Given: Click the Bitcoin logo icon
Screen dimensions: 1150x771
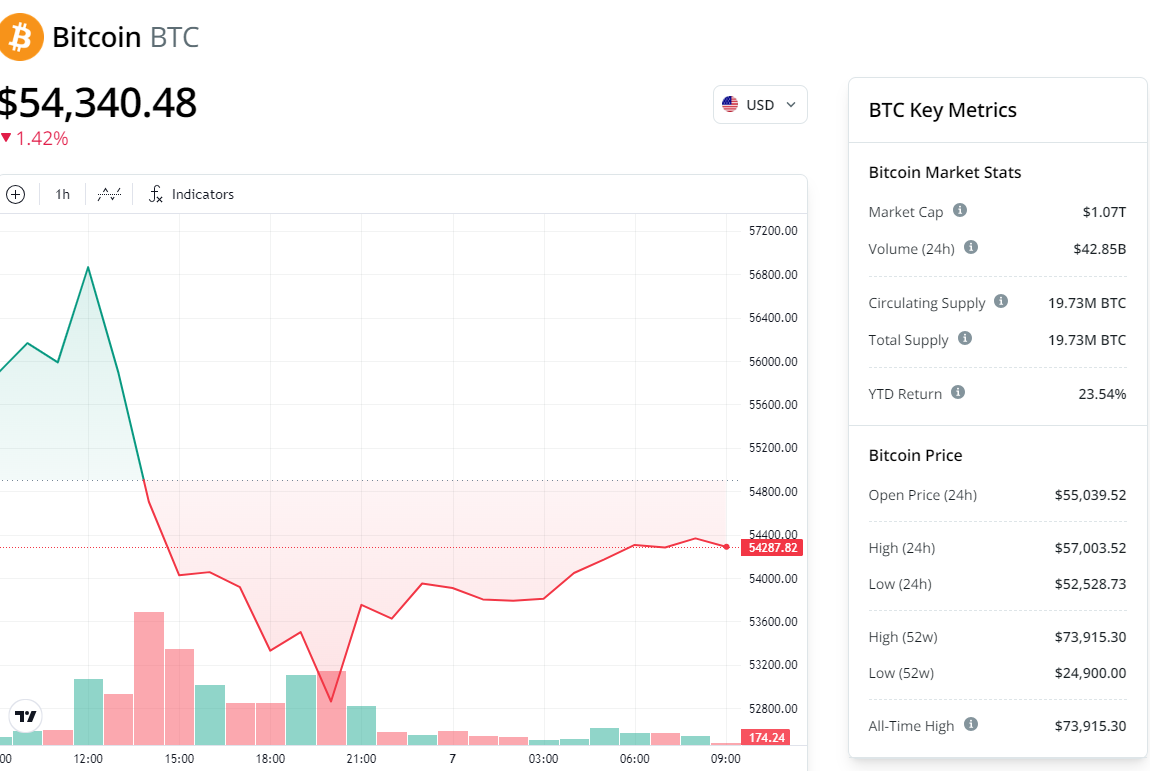Looking at the screenshot, I should pos(20,37).
